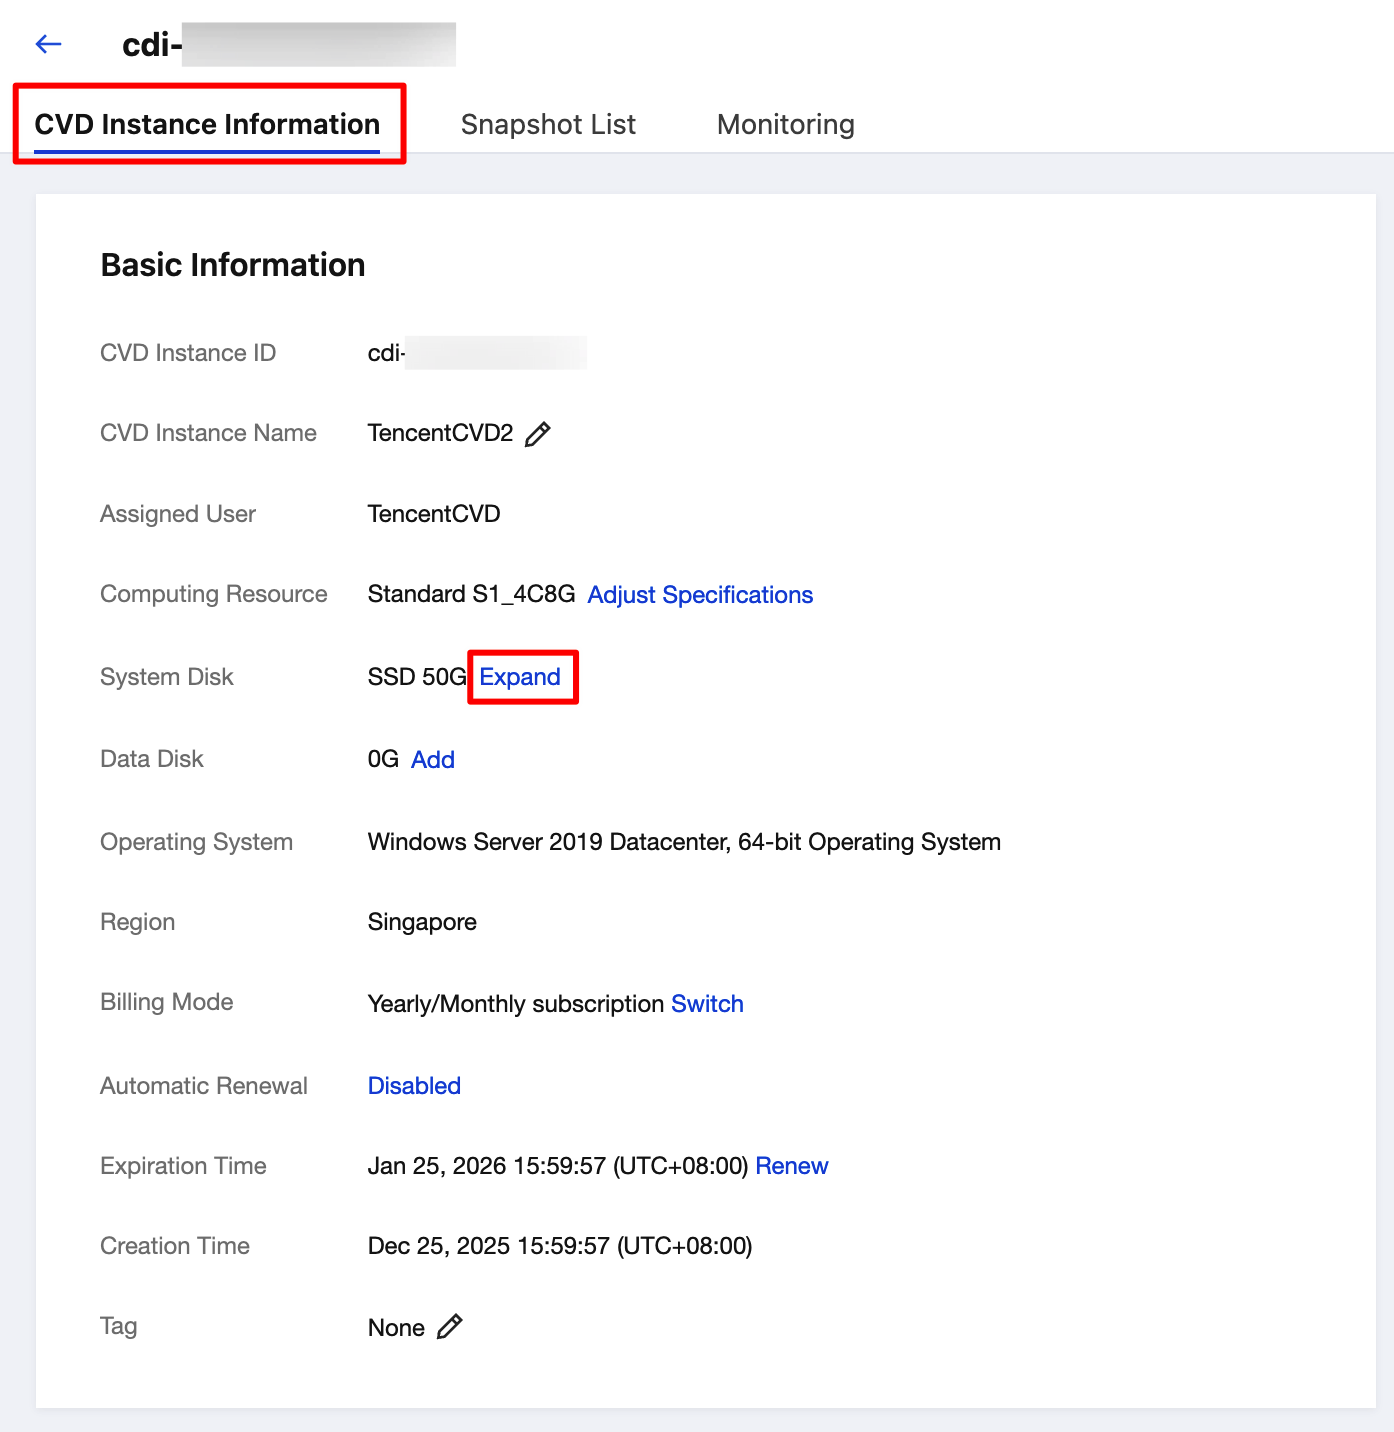Expand the System Disk
The height and width of the screenshot is (1432, 1394).
pyautogui.click(x=520, y=677)
